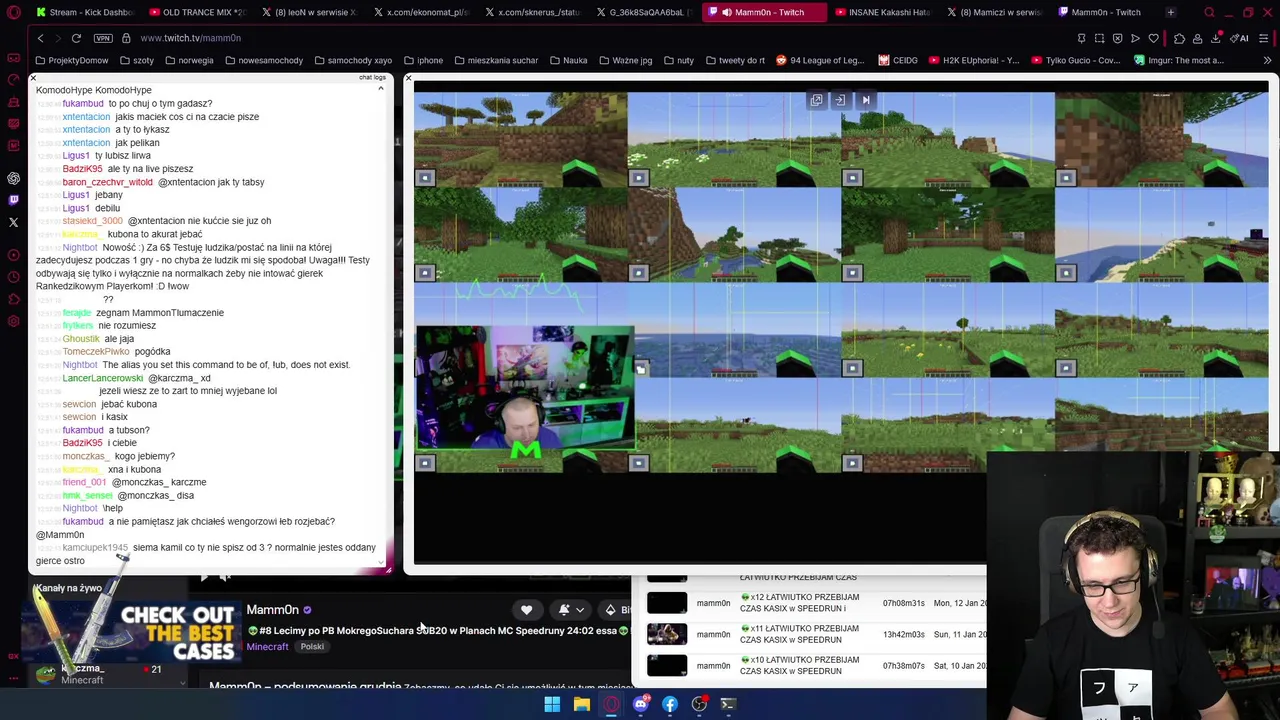Follow Mamm0n with heart button
Image resolution: width=1280 pixels, height=720 pixels.
click(526, 610)
